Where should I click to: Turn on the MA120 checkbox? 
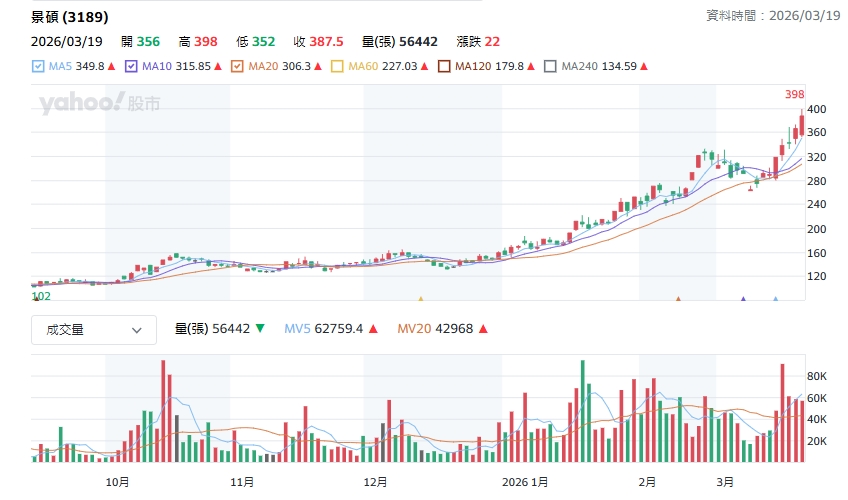443,67
